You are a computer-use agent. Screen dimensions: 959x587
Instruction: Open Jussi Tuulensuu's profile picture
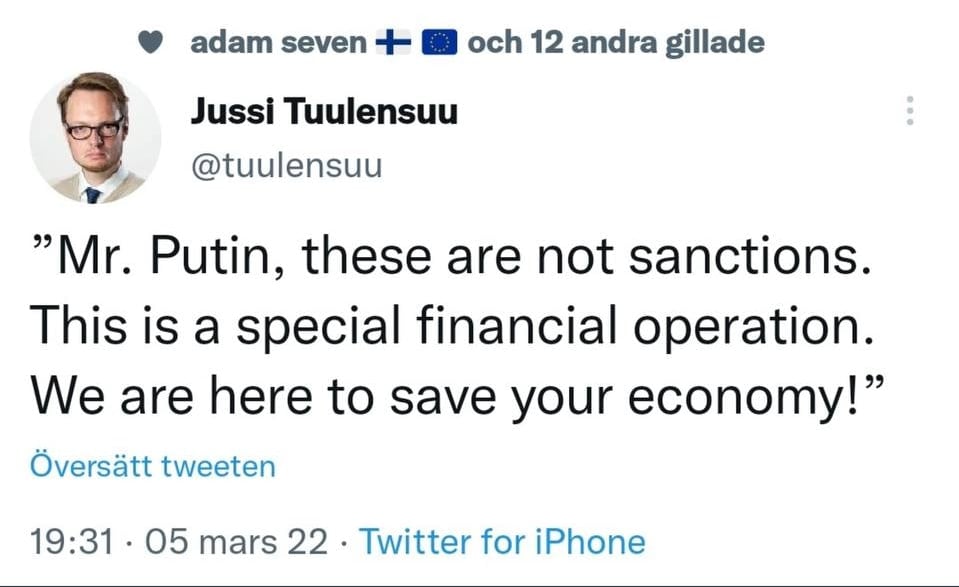point(96,136)
